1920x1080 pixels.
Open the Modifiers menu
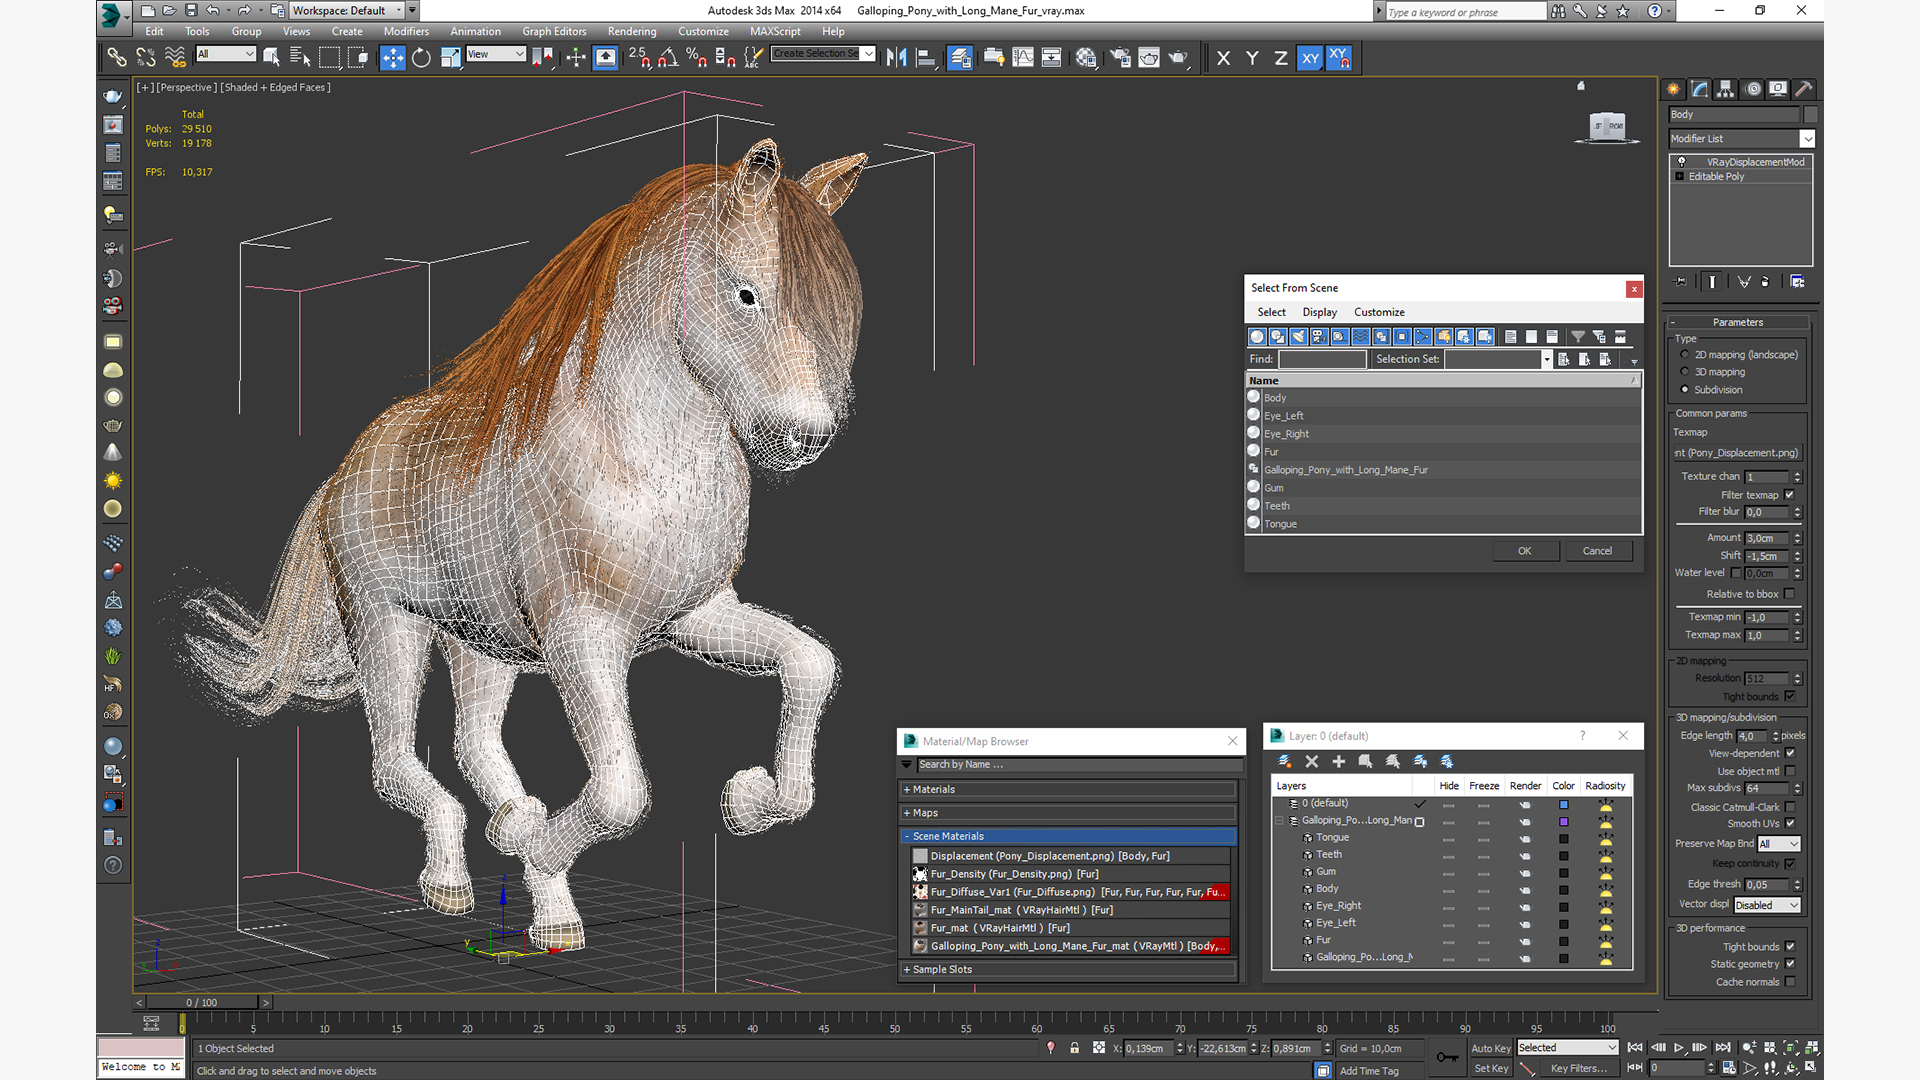pos(406,31)
